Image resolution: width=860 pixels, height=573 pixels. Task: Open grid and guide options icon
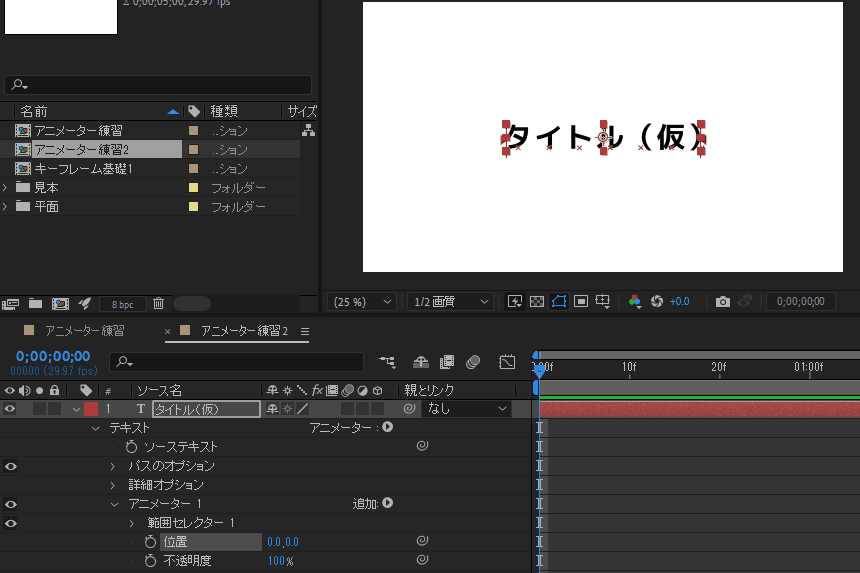(x=603, y=302)
